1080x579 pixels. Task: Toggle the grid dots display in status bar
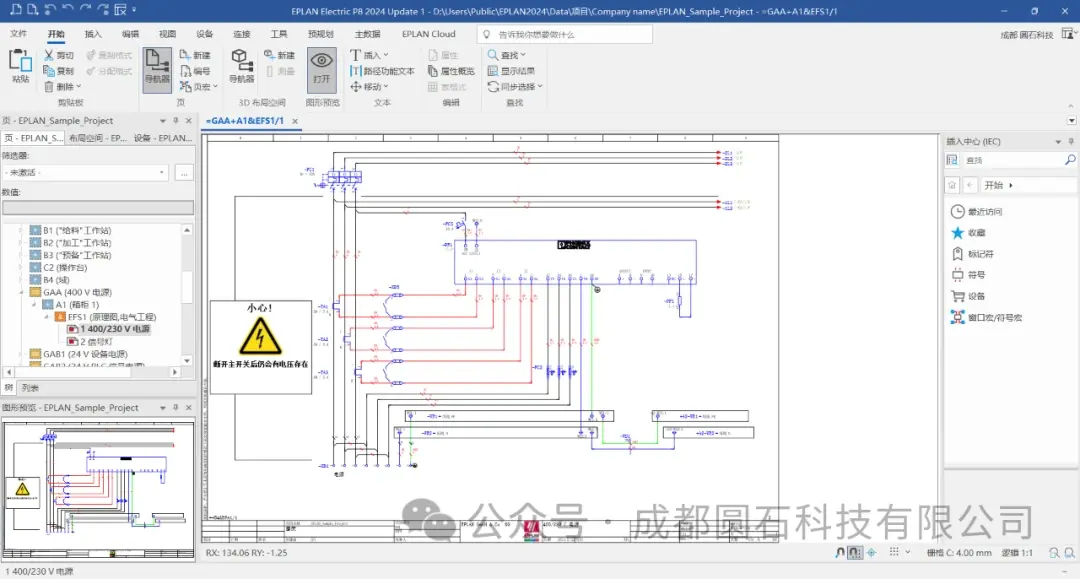point(894,552)
